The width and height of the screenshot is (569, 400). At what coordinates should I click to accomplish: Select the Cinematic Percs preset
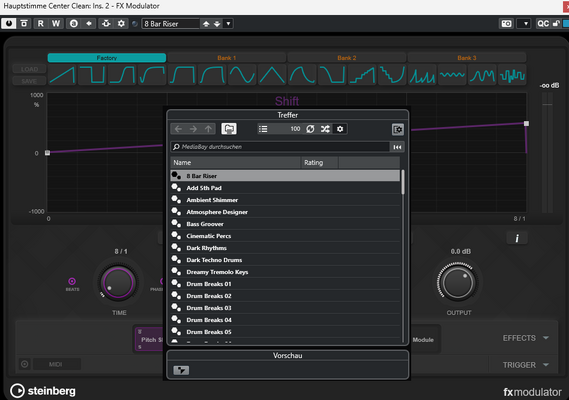click(285, 236)
